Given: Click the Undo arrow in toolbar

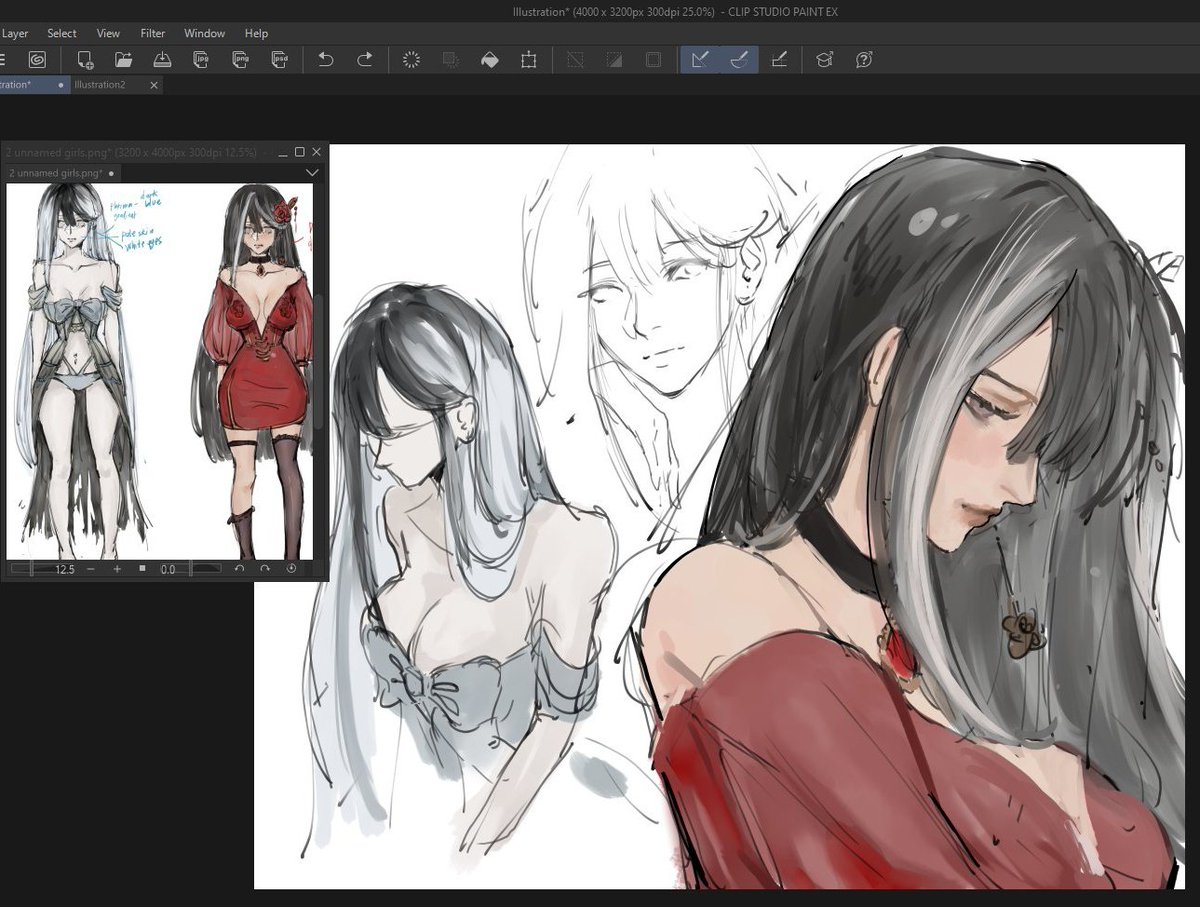Looking at the screenshot, I should (x=325, y=60).
